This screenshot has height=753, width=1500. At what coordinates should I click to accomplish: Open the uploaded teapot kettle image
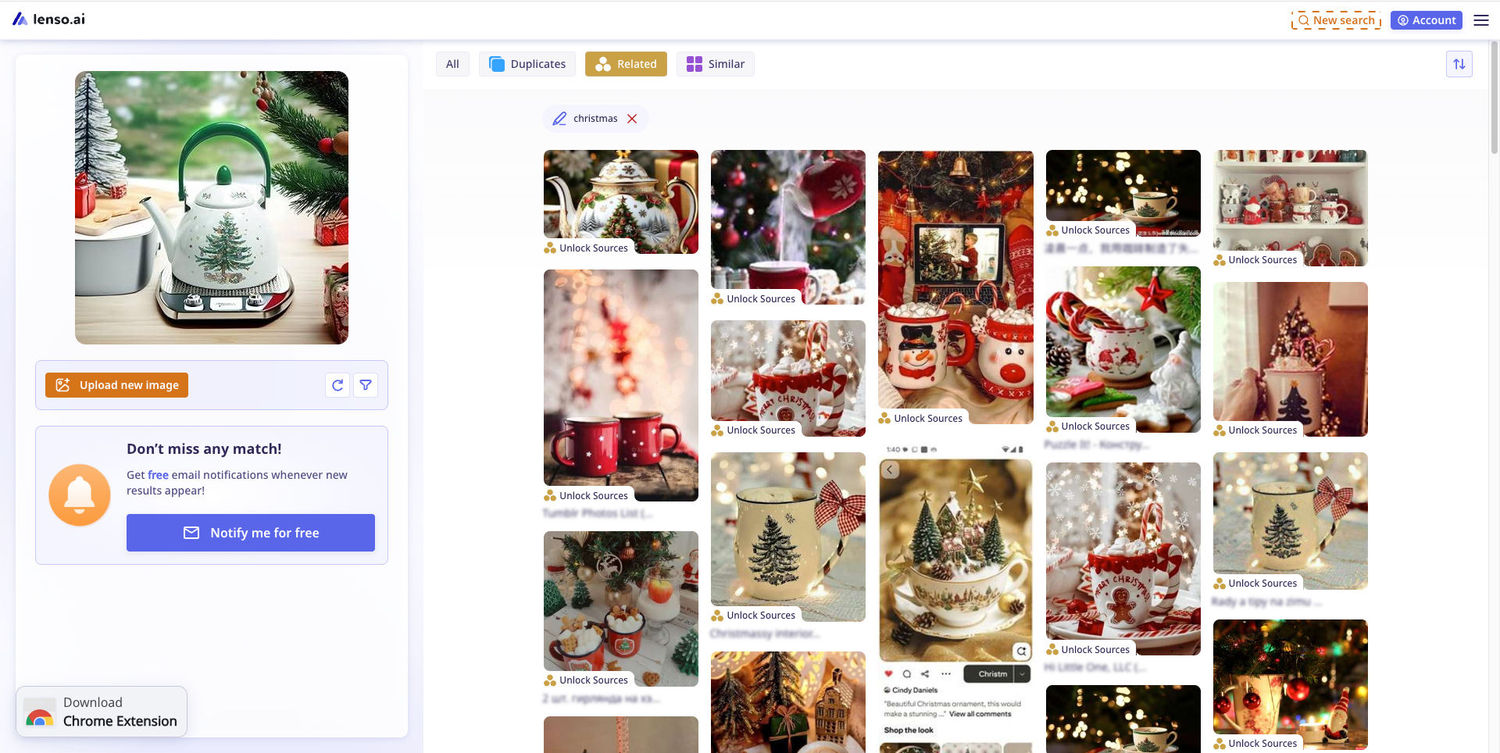212,208
